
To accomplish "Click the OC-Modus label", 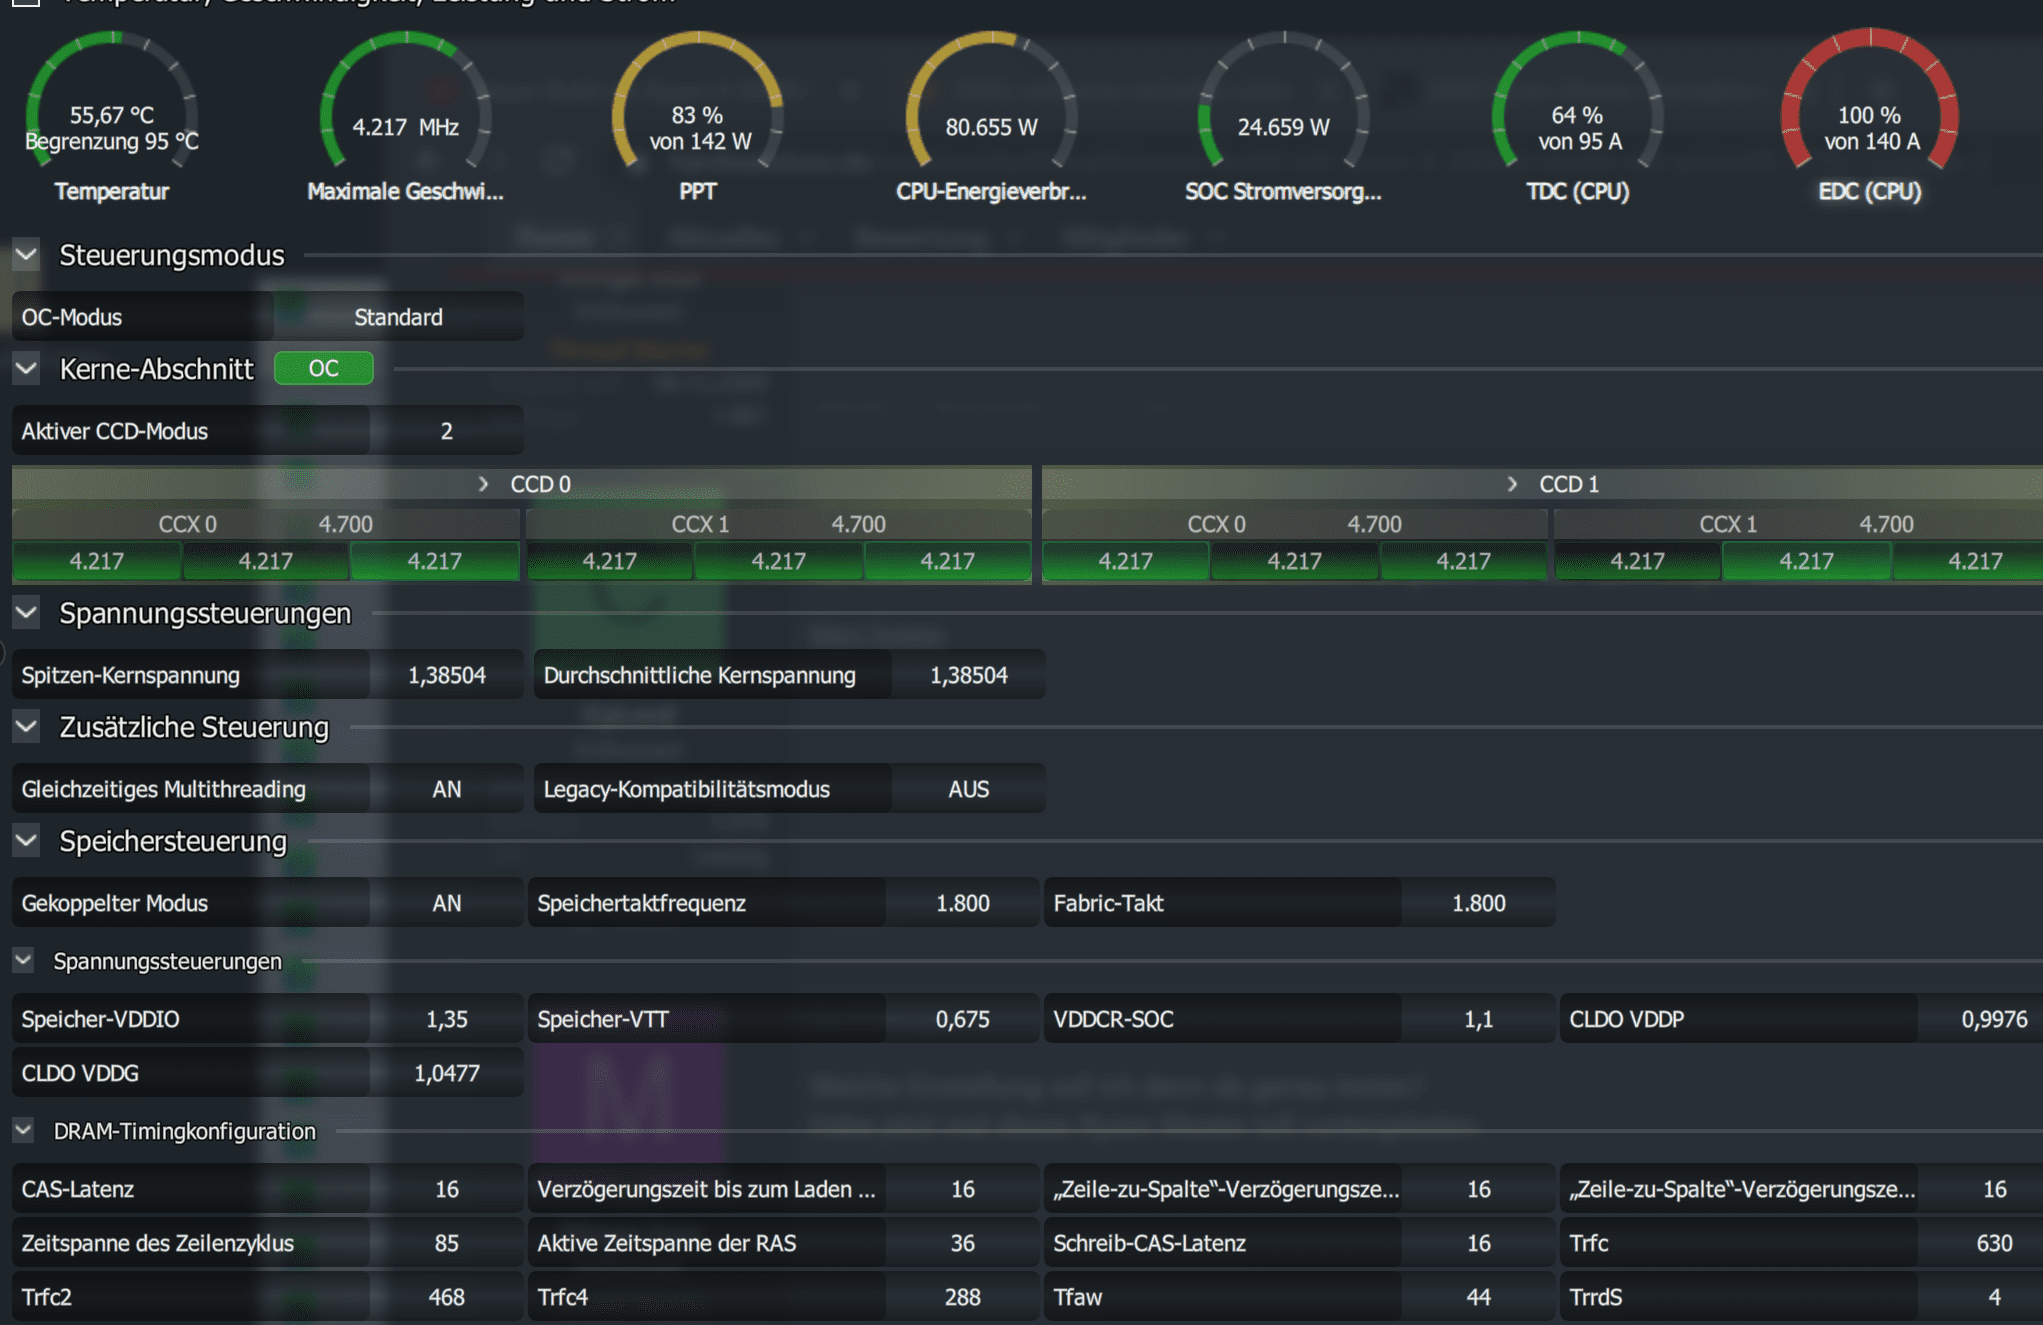I will click(x=72, y=317).
